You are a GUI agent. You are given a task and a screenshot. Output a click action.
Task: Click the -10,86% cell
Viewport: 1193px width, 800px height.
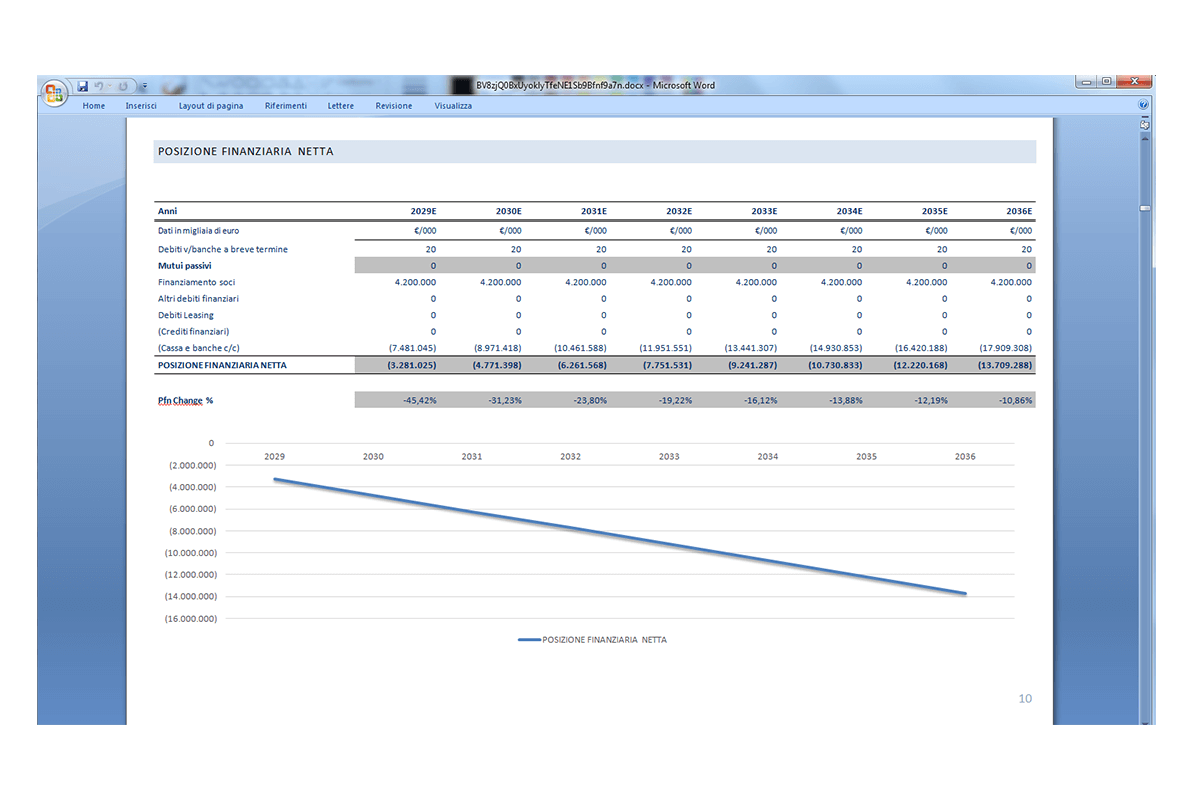pyautogui.click(x=1016, y=400)
